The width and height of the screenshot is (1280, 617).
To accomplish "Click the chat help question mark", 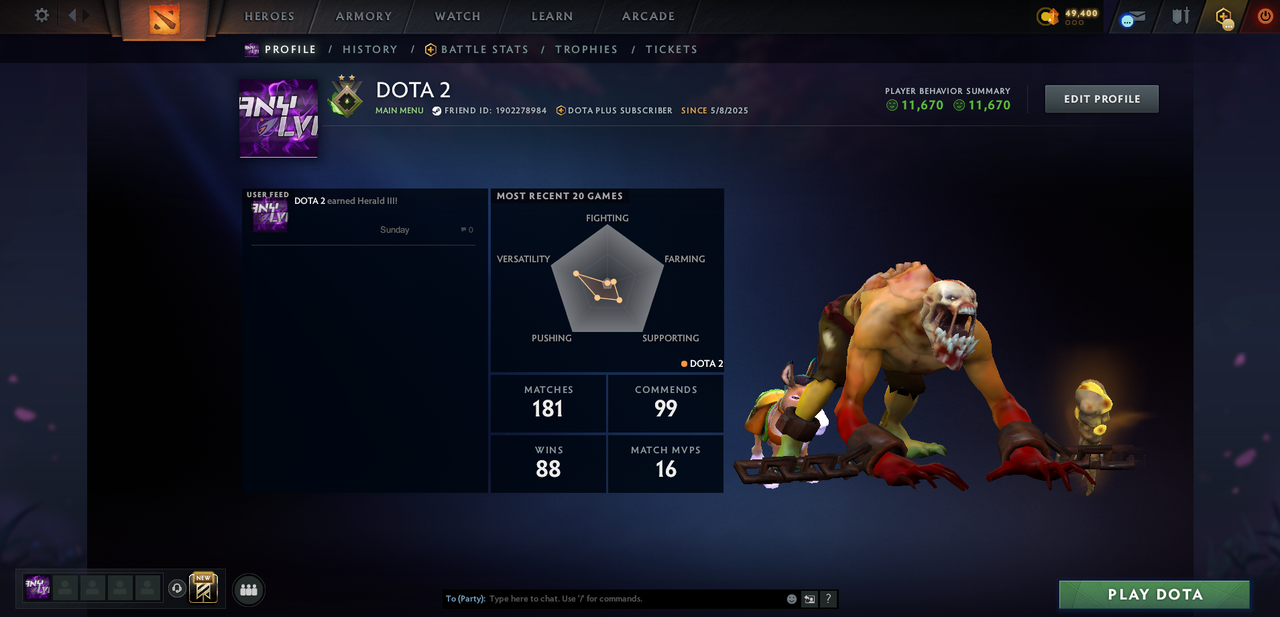I will pos(828,599).
